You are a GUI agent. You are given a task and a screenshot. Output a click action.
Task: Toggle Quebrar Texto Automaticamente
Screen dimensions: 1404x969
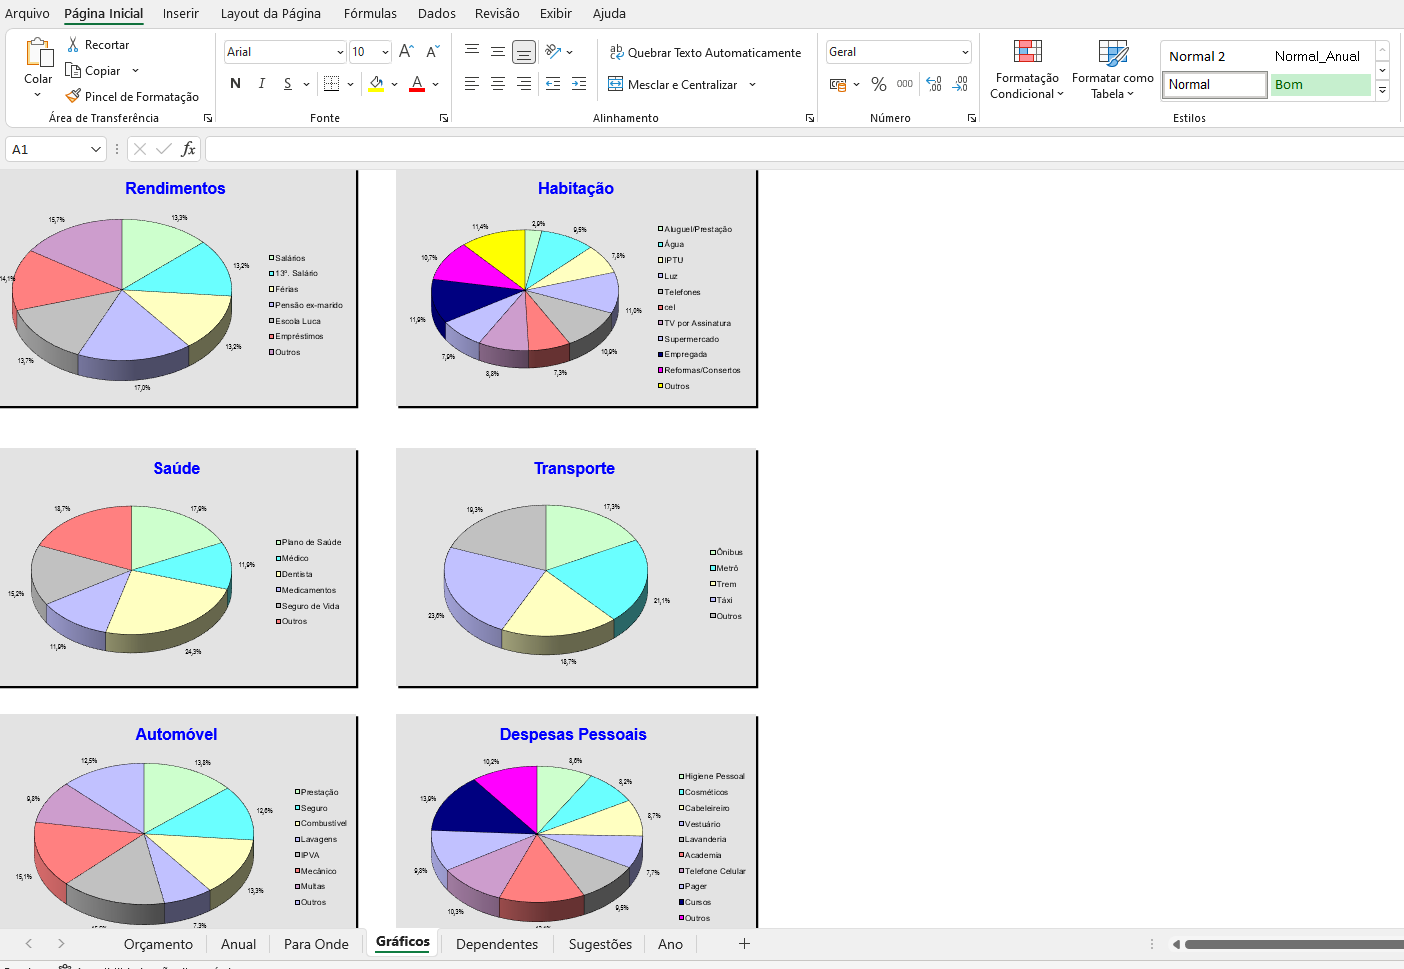point(705,53)
